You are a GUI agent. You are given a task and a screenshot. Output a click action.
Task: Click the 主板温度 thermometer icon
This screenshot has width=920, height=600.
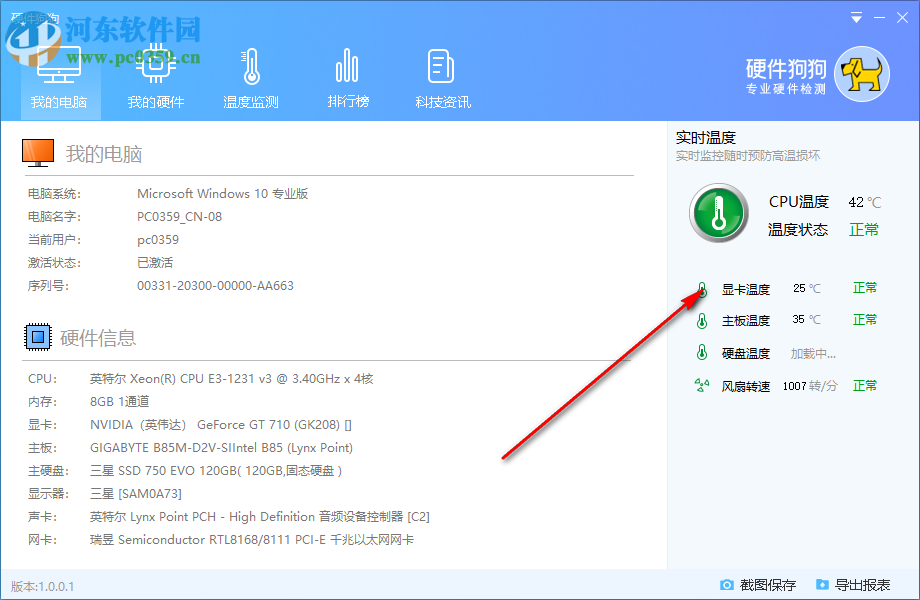point(702,320)
